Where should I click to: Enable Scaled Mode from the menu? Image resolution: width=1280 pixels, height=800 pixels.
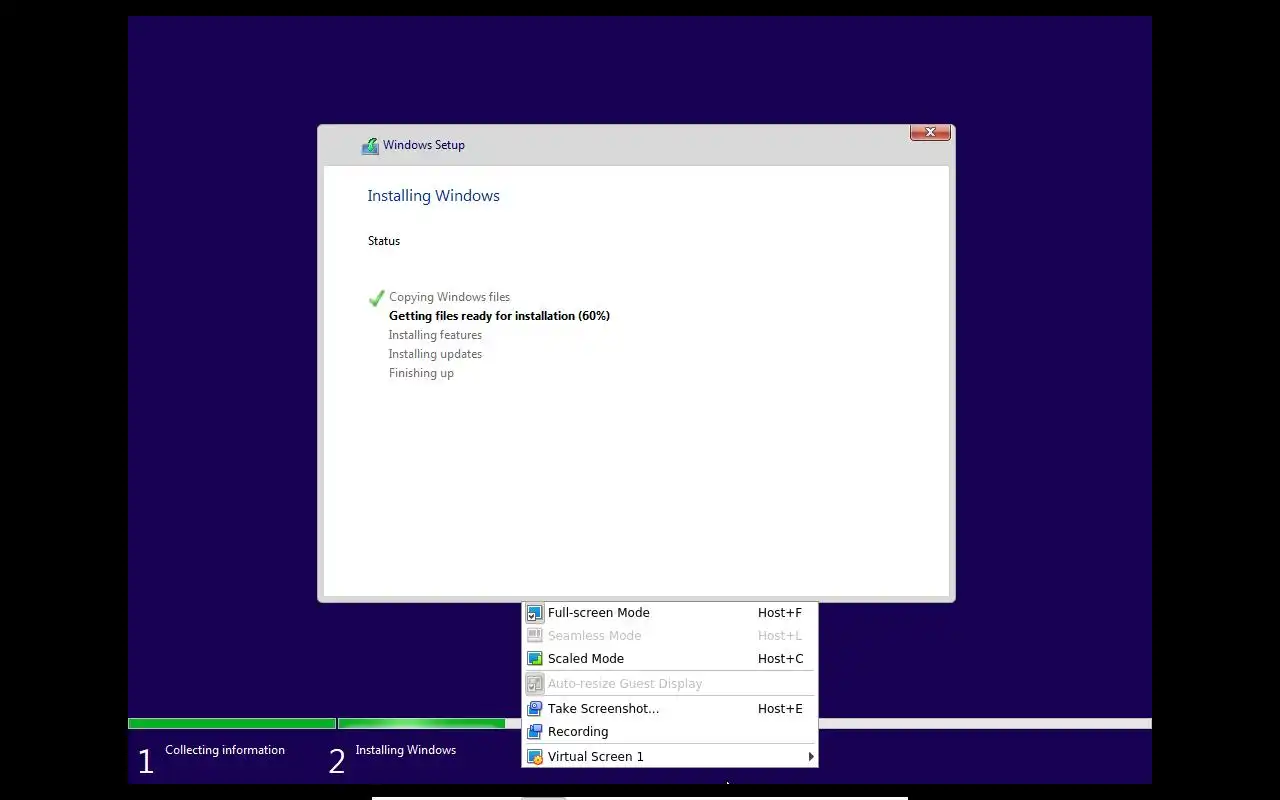pyautogui.click(x=670, y=659)
